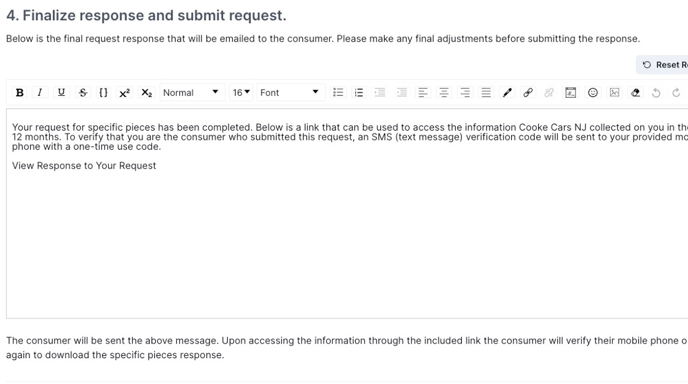Image resolution: width=688 pixels, height=384 pixels.
Task: Apply subscript formatting
Action: tap(146, 93)
